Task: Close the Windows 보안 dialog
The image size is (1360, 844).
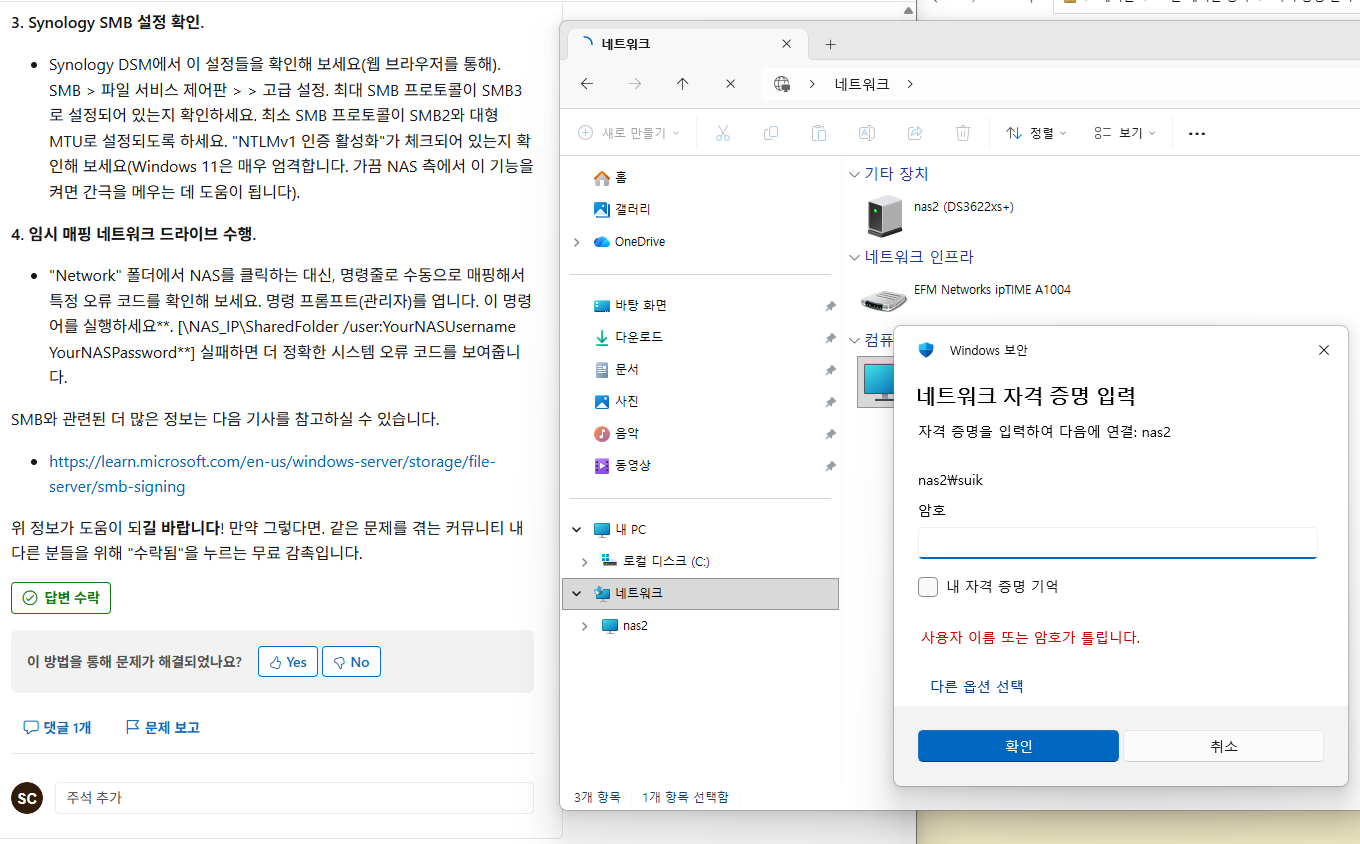Action: point(1324,350)
